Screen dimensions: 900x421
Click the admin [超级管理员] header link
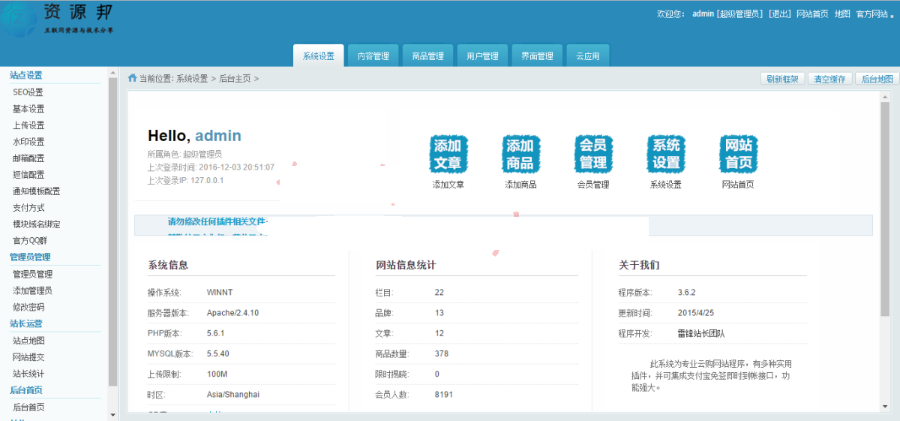click(x=728, y=14)
